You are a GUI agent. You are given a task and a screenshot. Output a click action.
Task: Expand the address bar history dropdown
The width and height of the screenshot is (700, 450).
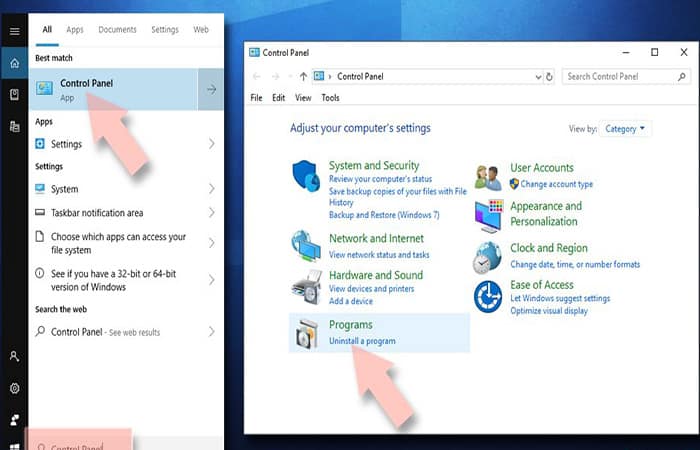538,77
